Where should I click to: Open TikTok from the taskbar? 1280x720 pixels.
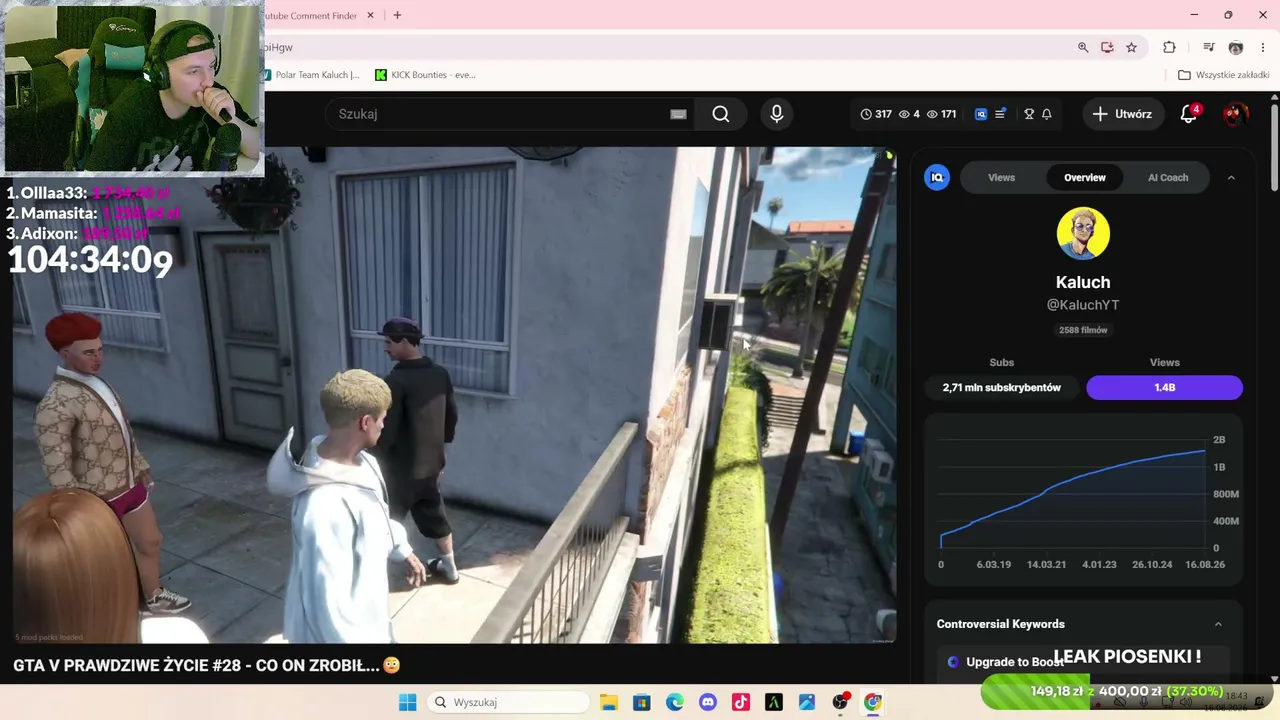click(741, 702)
